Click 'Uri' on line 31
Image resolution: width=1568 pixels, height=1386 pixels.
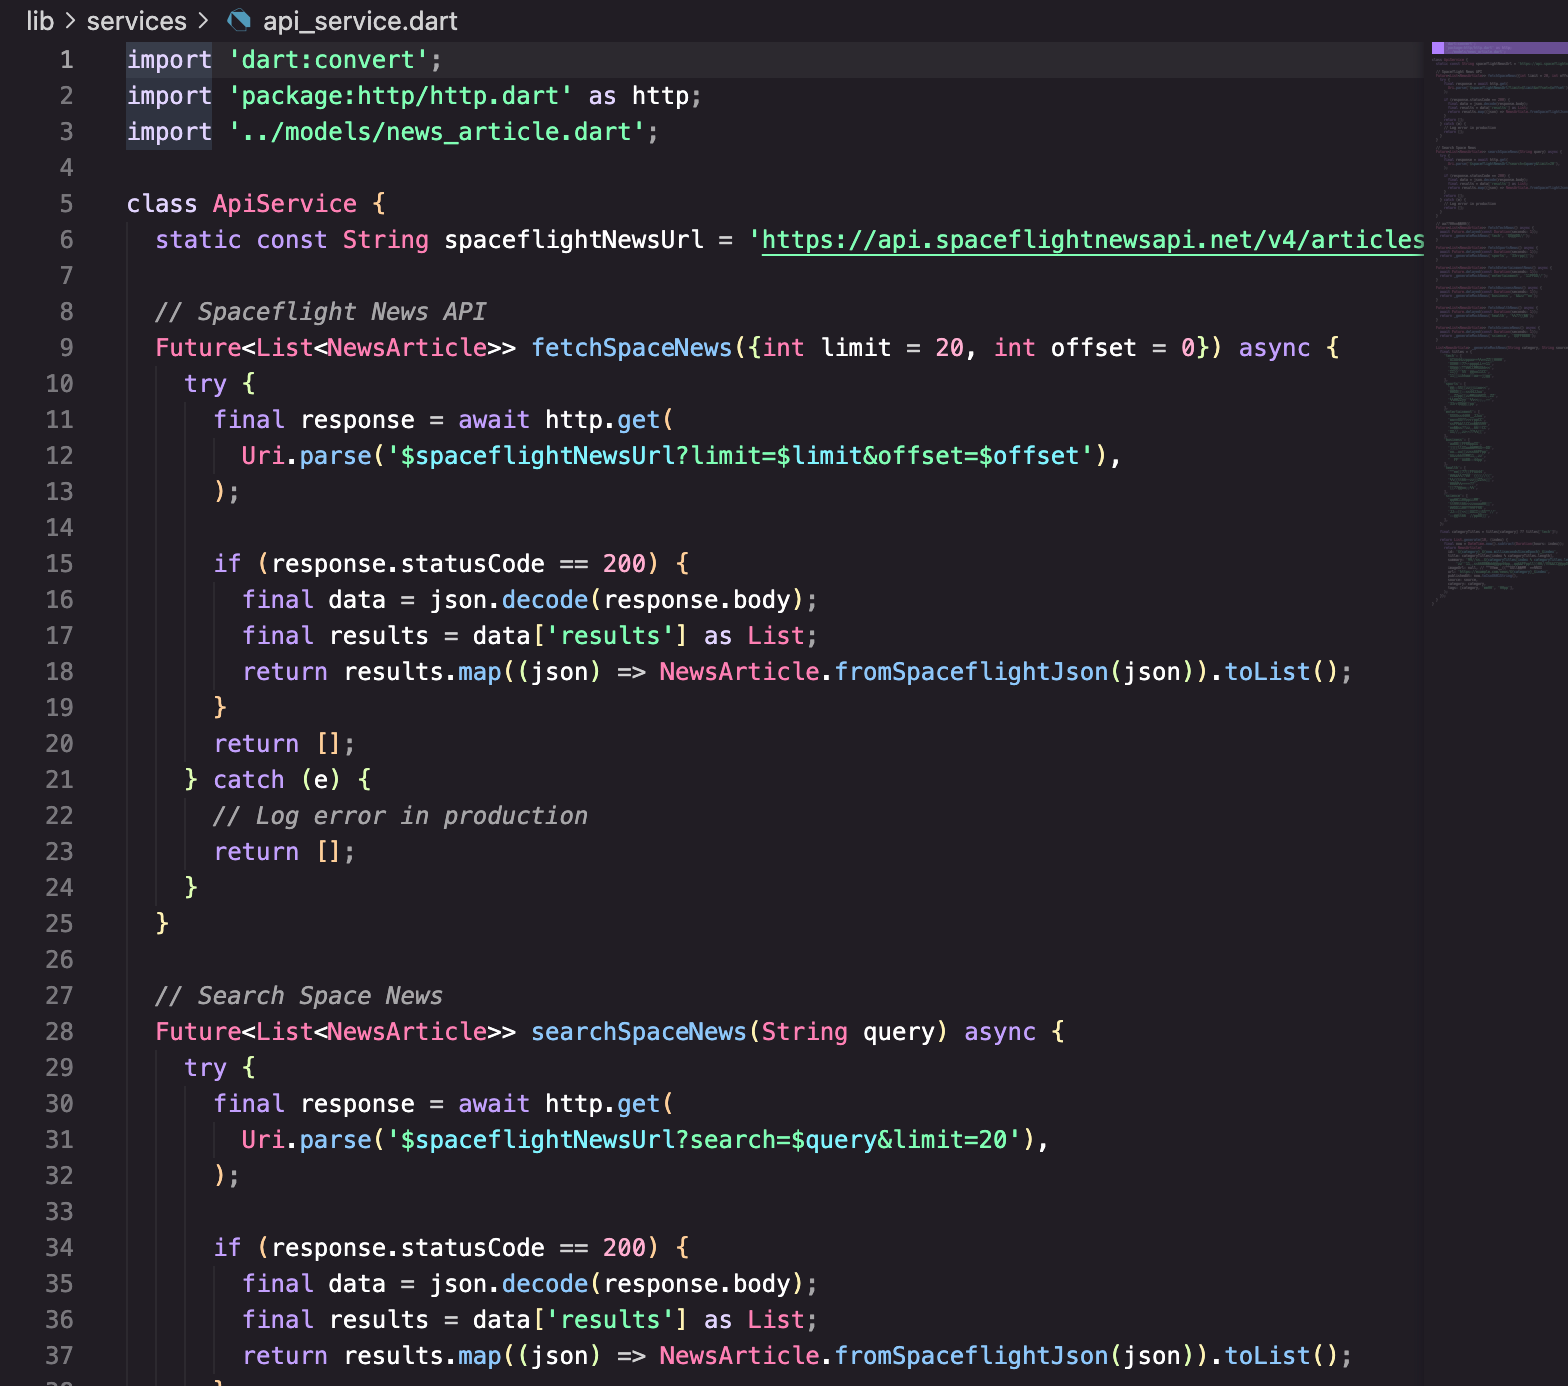click(263, 1140)
